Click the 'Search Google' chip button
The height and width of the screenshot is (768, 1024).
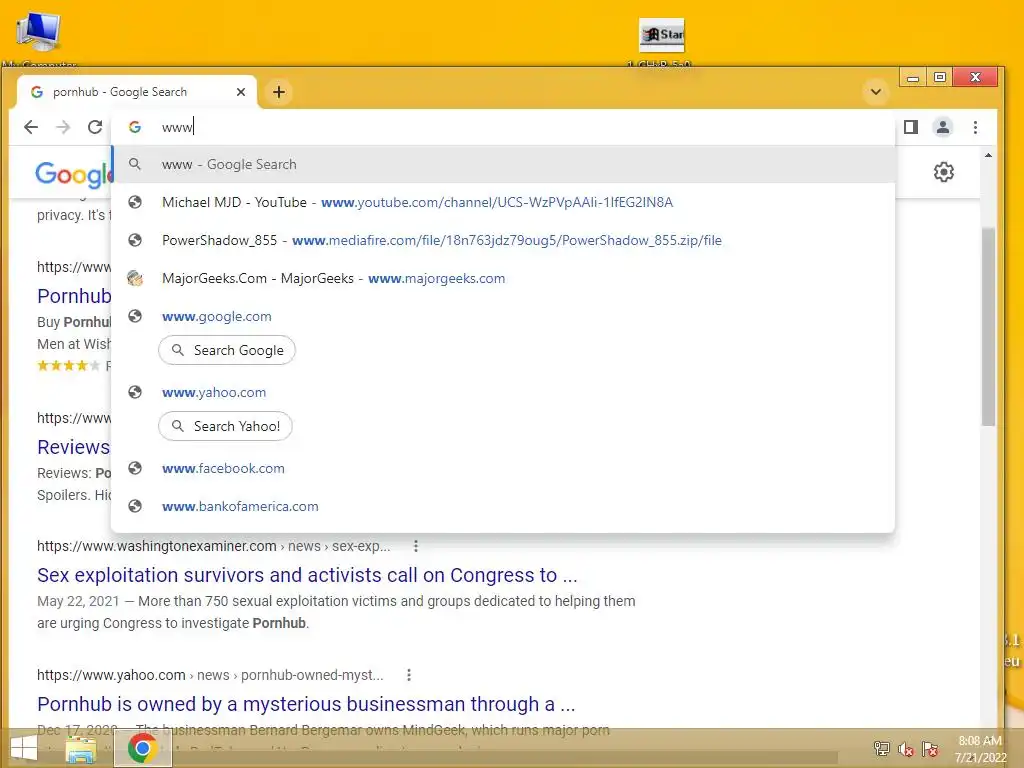point(227,350)
